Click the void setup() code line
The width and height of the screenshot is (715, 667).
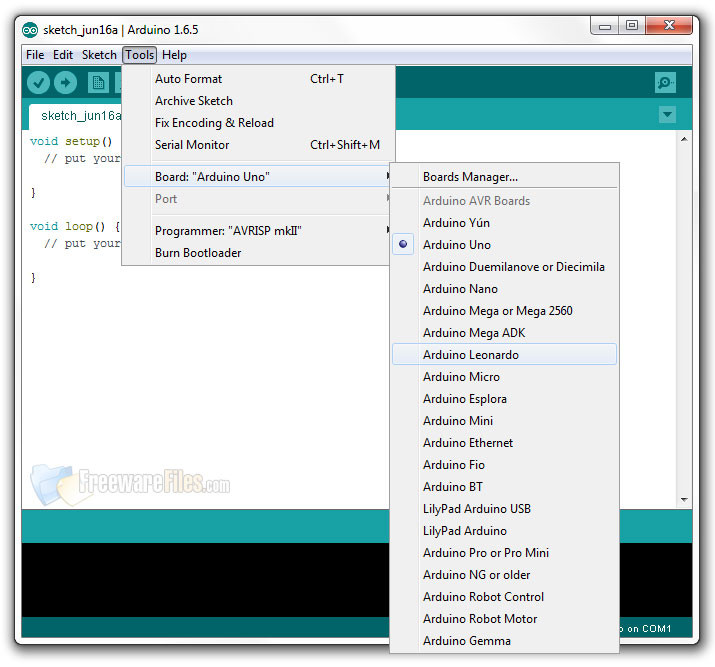coord(71,141)
